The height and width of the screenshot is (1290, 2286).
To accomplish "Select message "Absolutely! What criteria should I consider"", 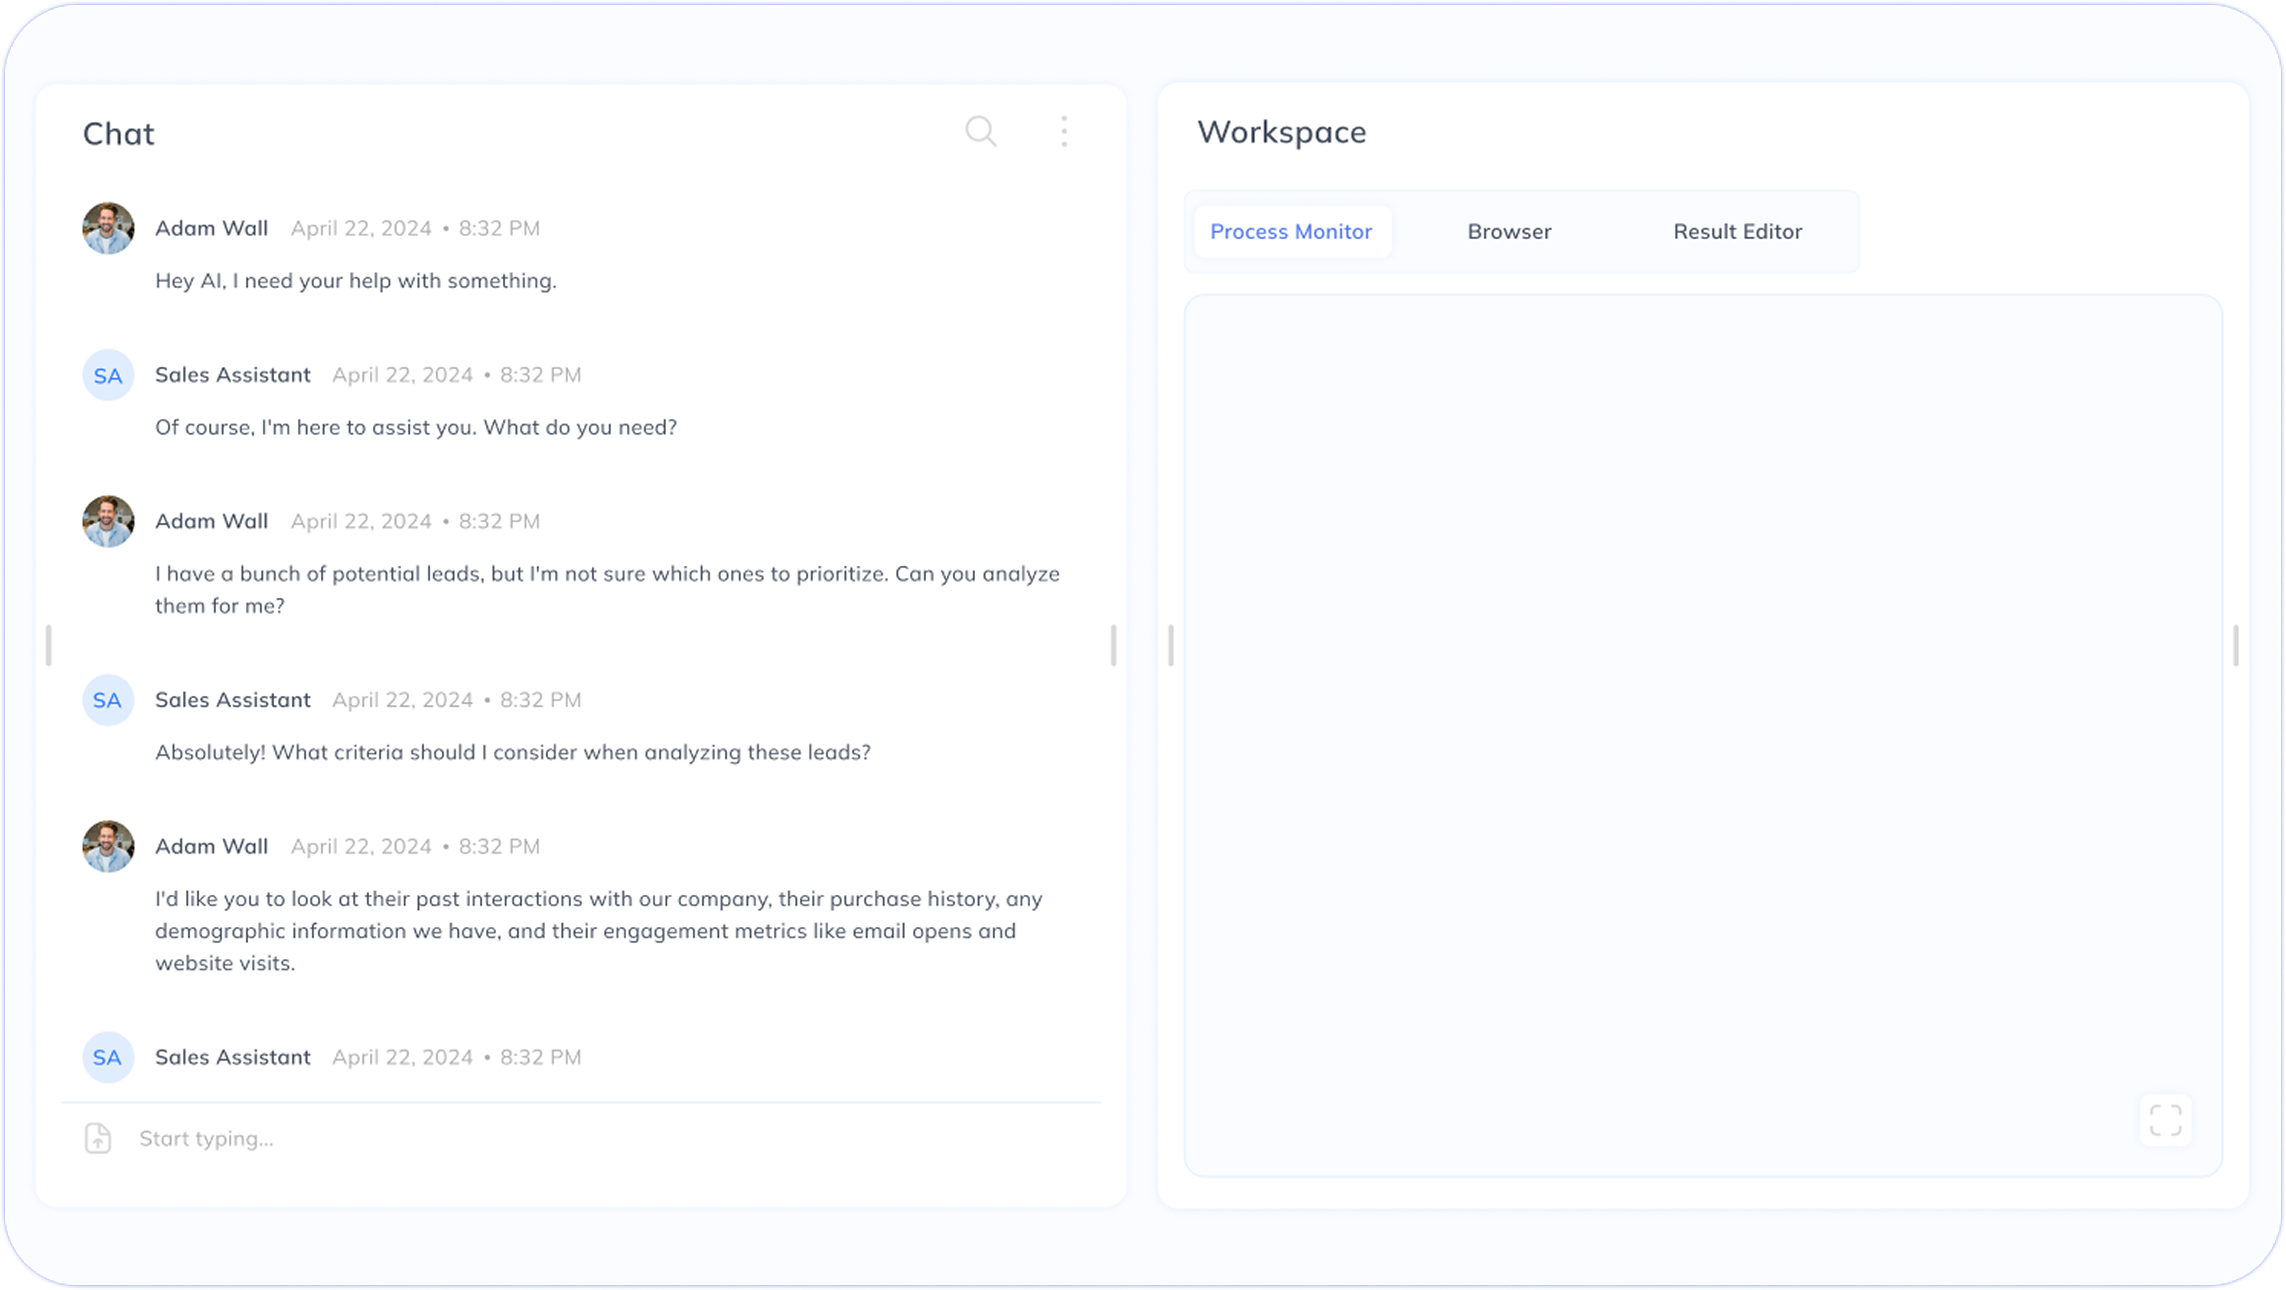I will (512, 752).
